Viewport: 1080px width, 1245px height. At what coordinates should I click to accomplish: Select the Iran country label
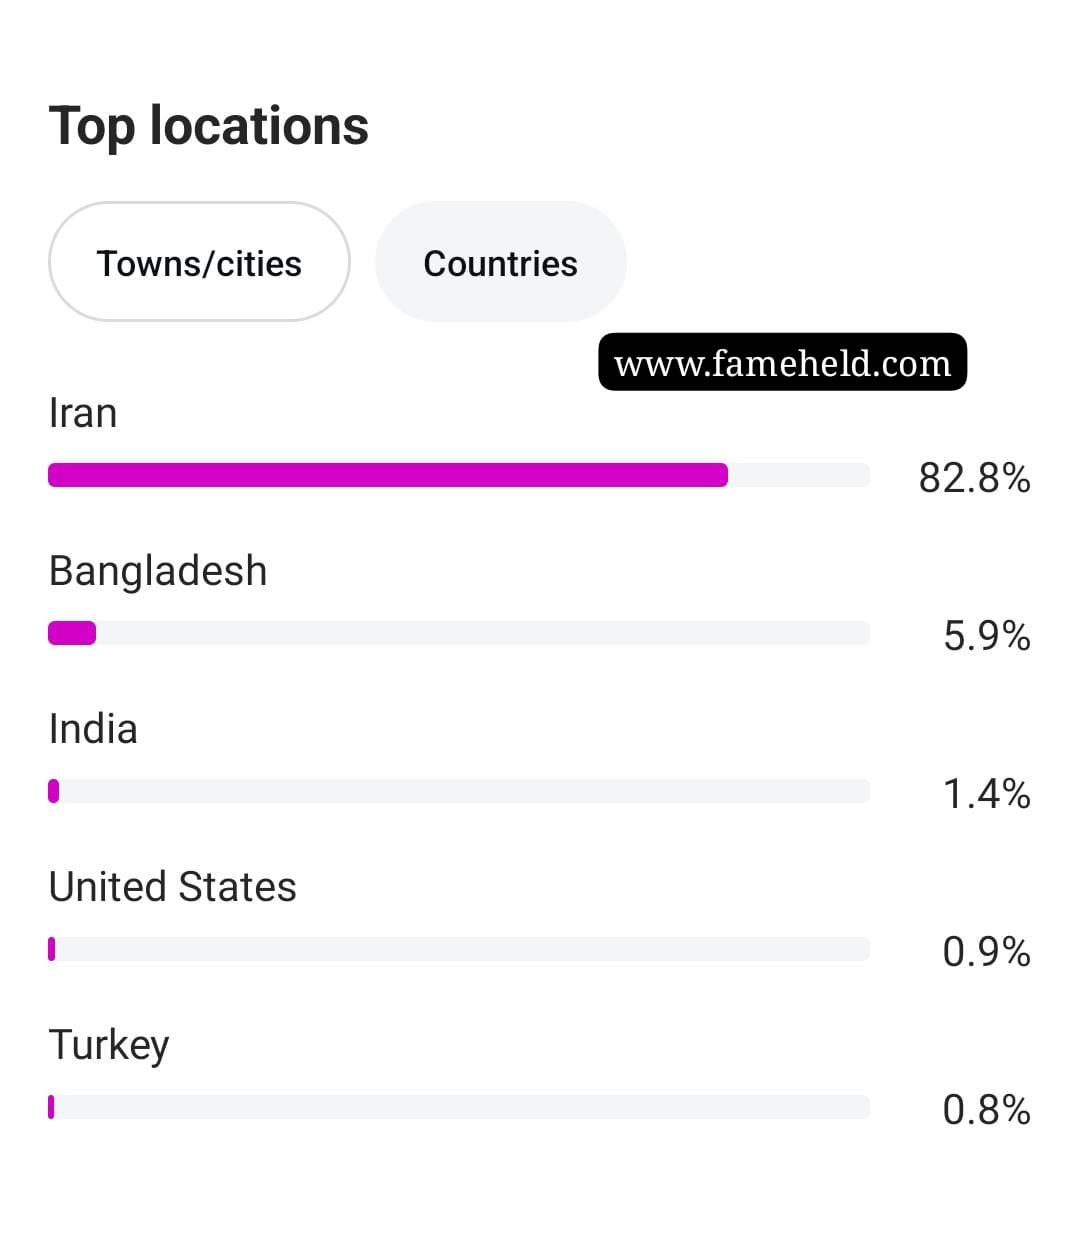[x=83, y=413]
